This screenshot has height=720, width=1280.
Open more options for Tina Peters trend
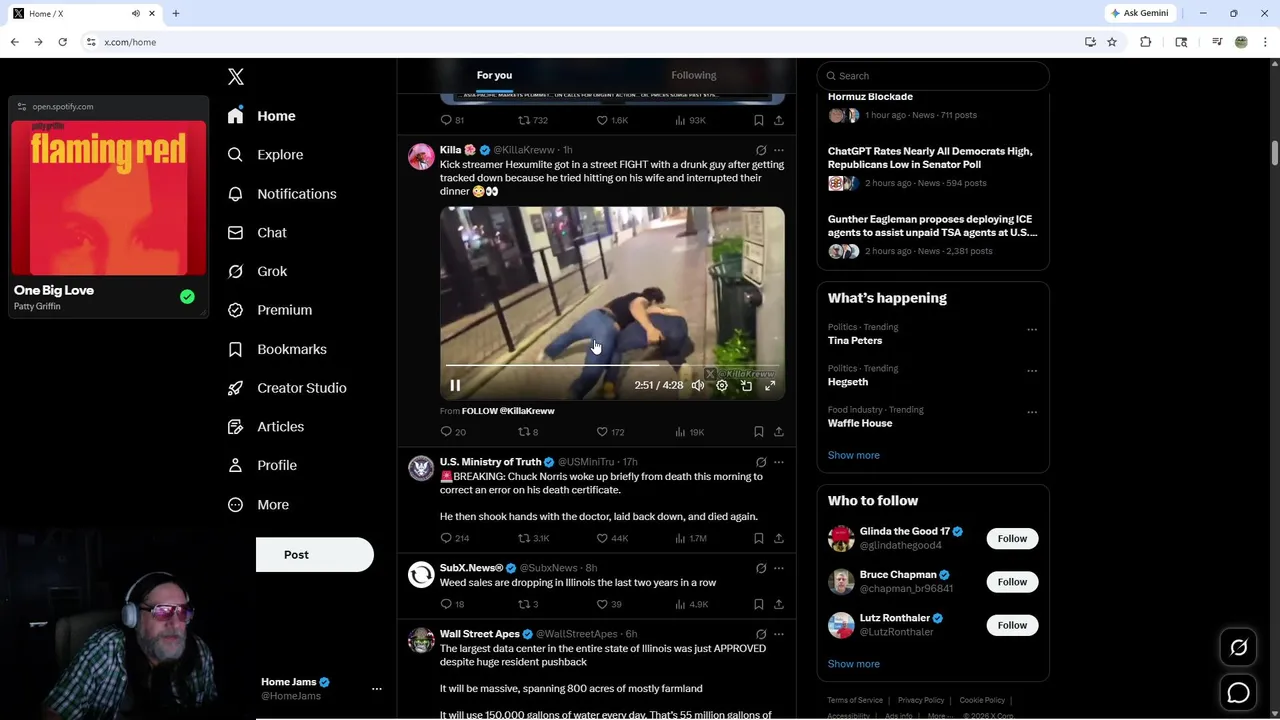click(x=1032, y=329)
